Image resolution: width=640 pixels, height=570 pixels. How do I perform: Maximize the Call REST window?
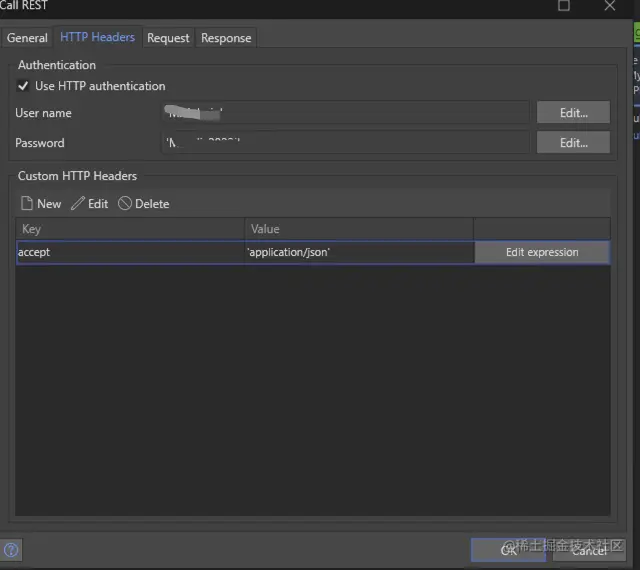(564, 6)
